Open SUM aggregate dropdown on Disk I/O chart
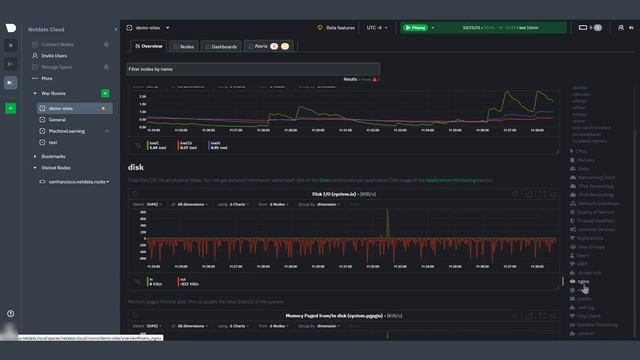The height and width of the screenshot is (360, 640). click(x=154, y=204)
